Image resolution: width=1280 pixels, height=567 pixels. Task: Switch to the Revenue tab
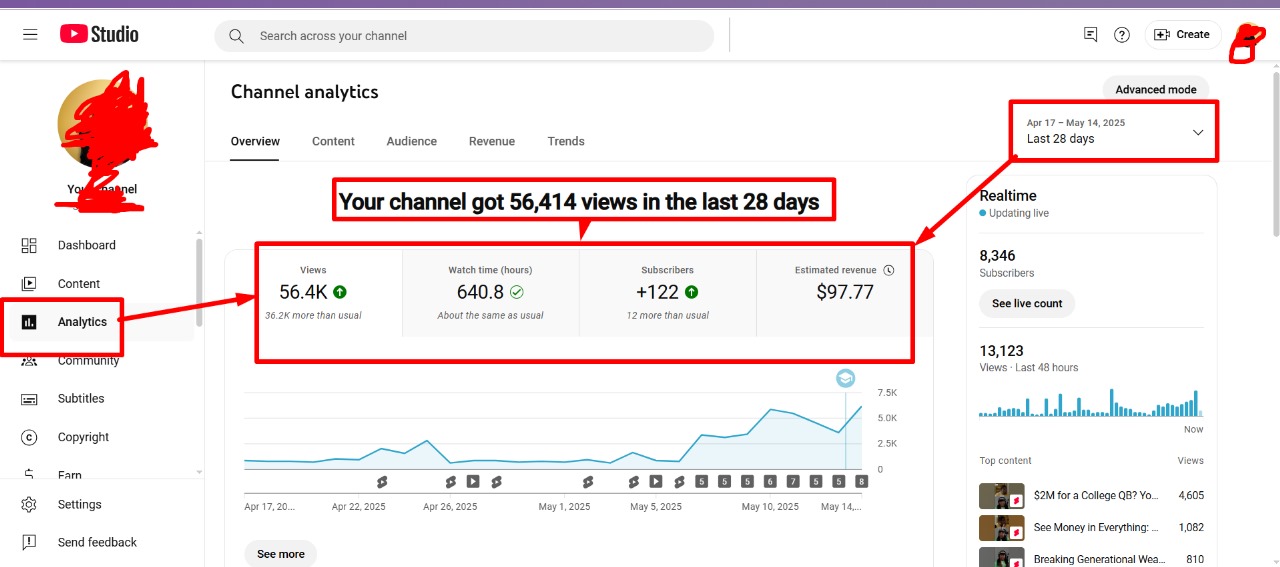[491, 141]
